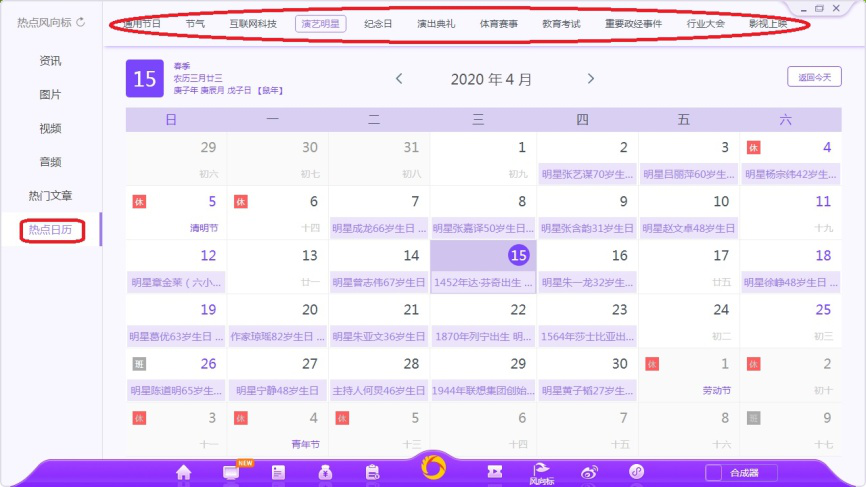Click the 合成器 button

coord(741,473)
